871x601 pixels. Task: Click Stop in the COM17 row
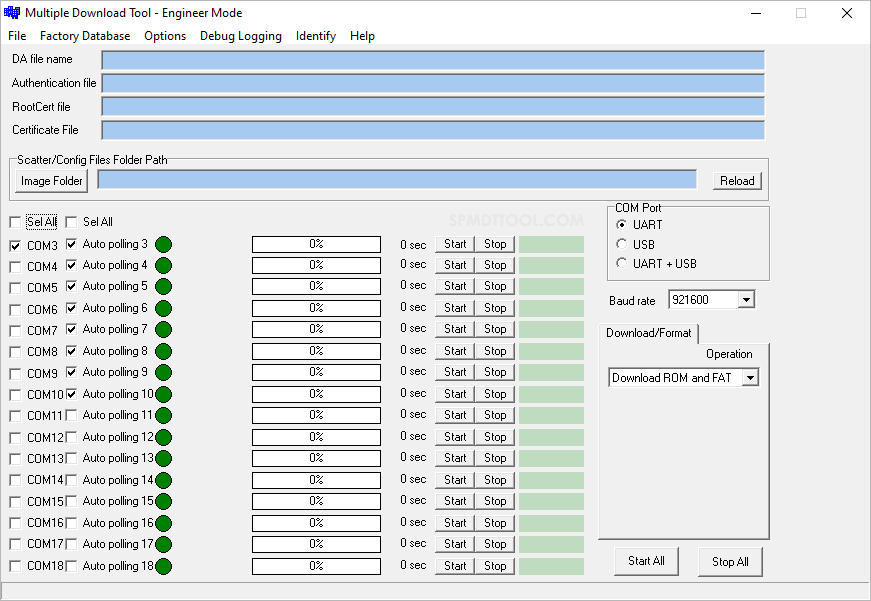tap(495, 544)
